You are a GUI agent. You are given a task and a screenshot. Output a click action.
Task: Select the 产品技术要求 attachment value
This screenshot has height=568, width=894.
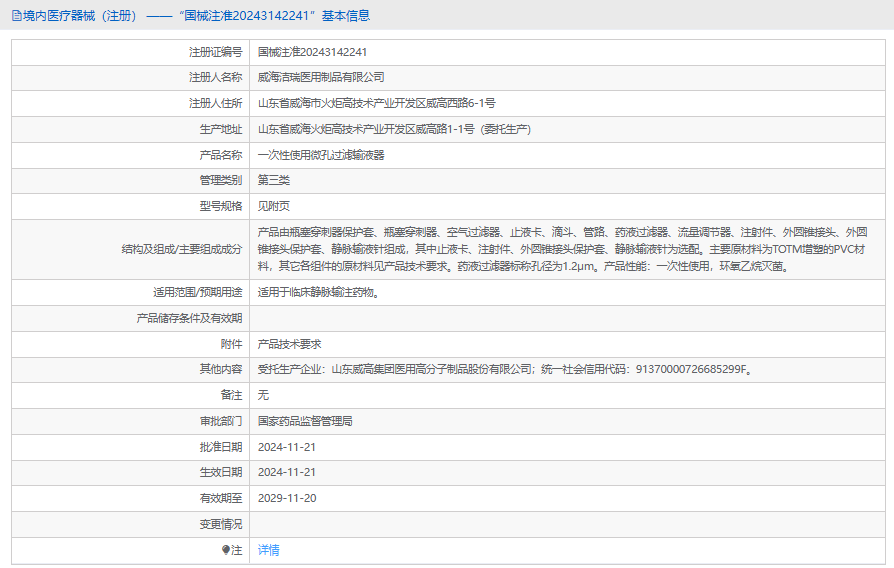point(290,344)
